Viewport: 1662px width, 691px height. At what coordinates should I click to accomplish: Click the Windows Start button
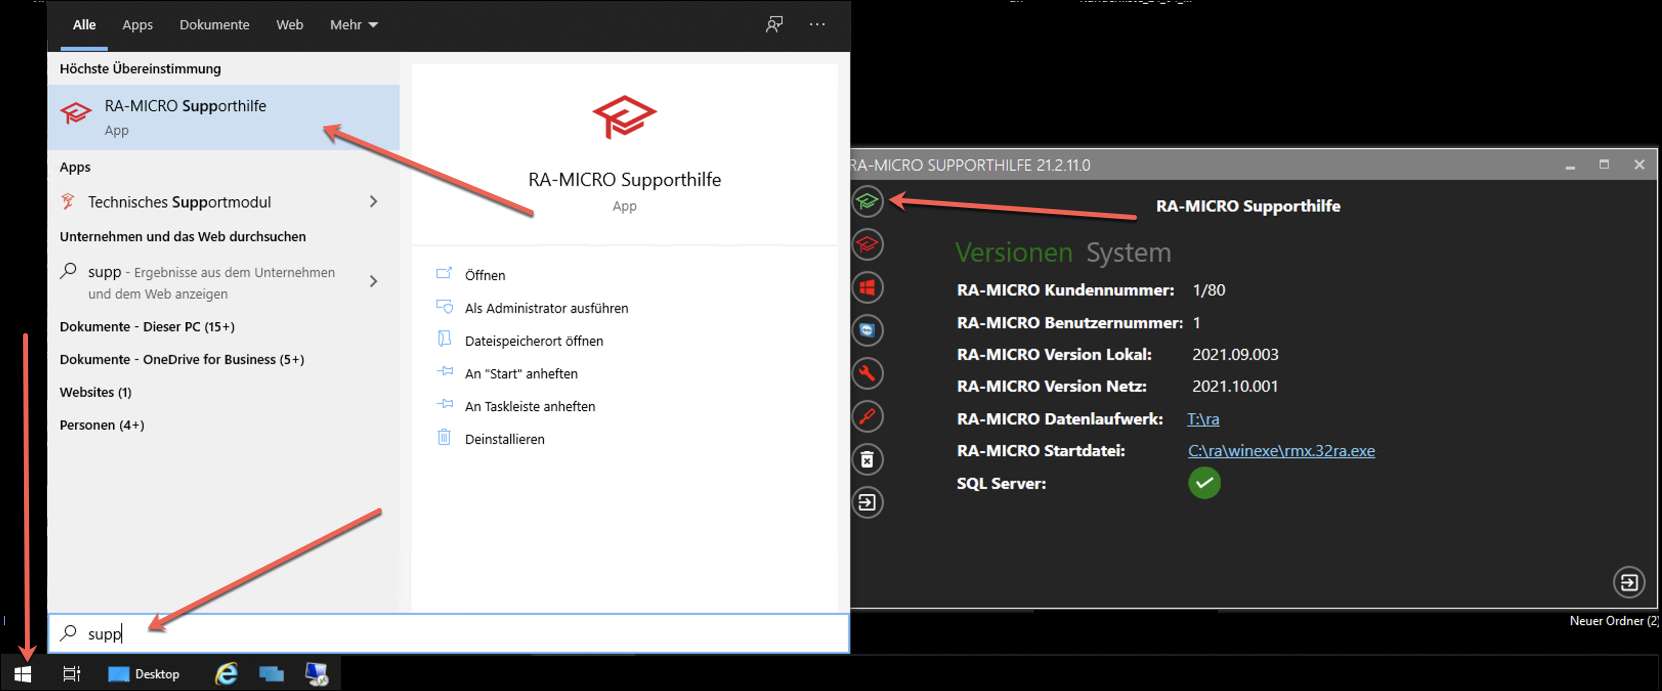click(x=23, y=674)
